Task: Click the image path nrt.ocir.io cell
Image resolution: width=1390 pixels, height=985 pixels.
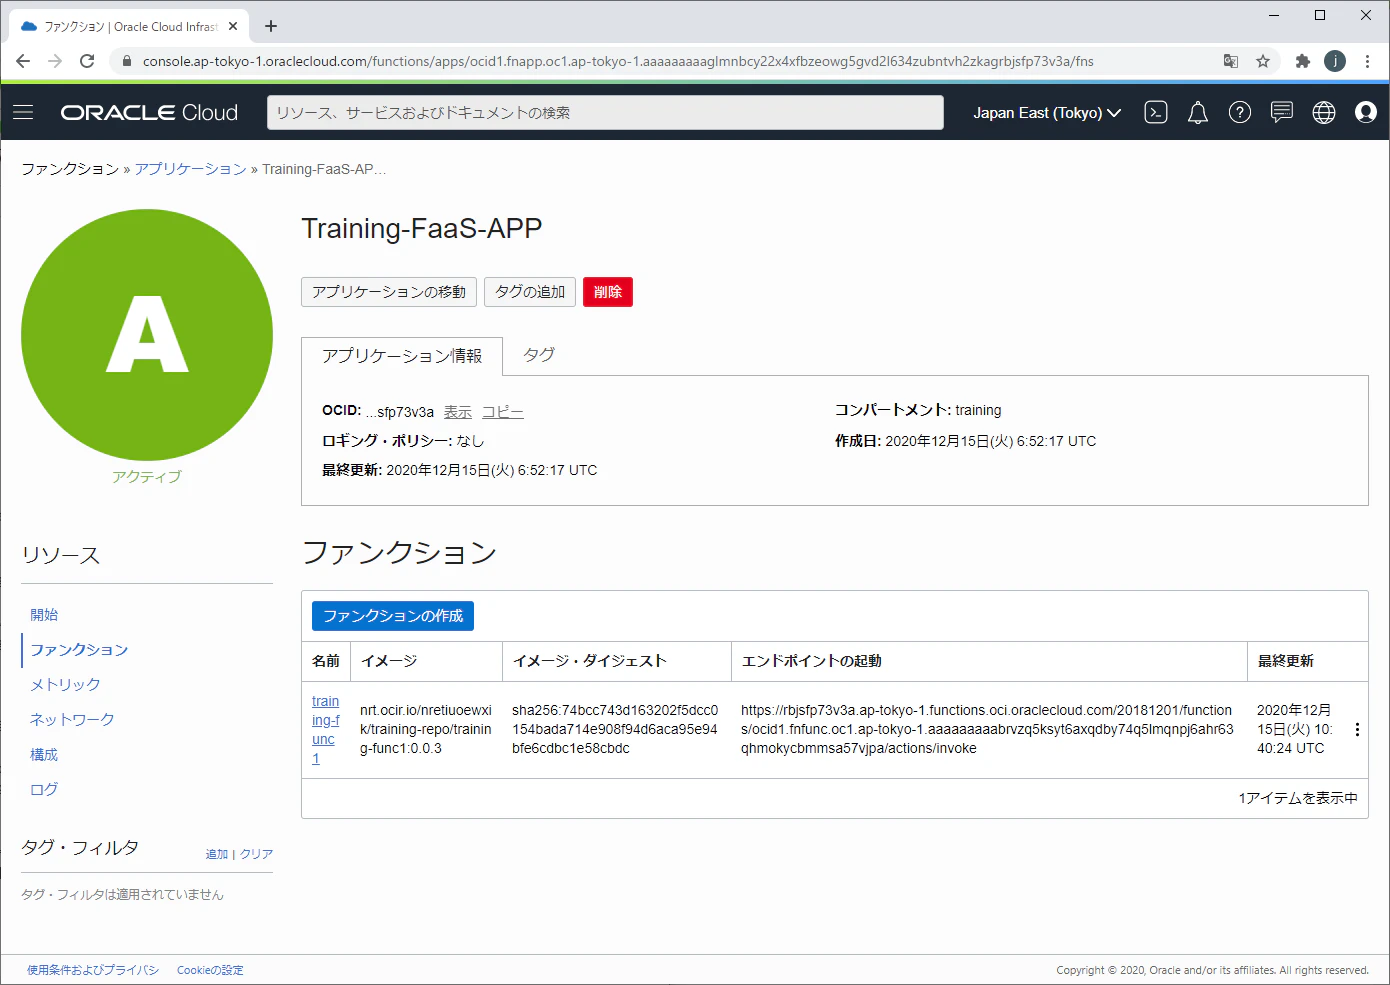Action: [426, 729]
